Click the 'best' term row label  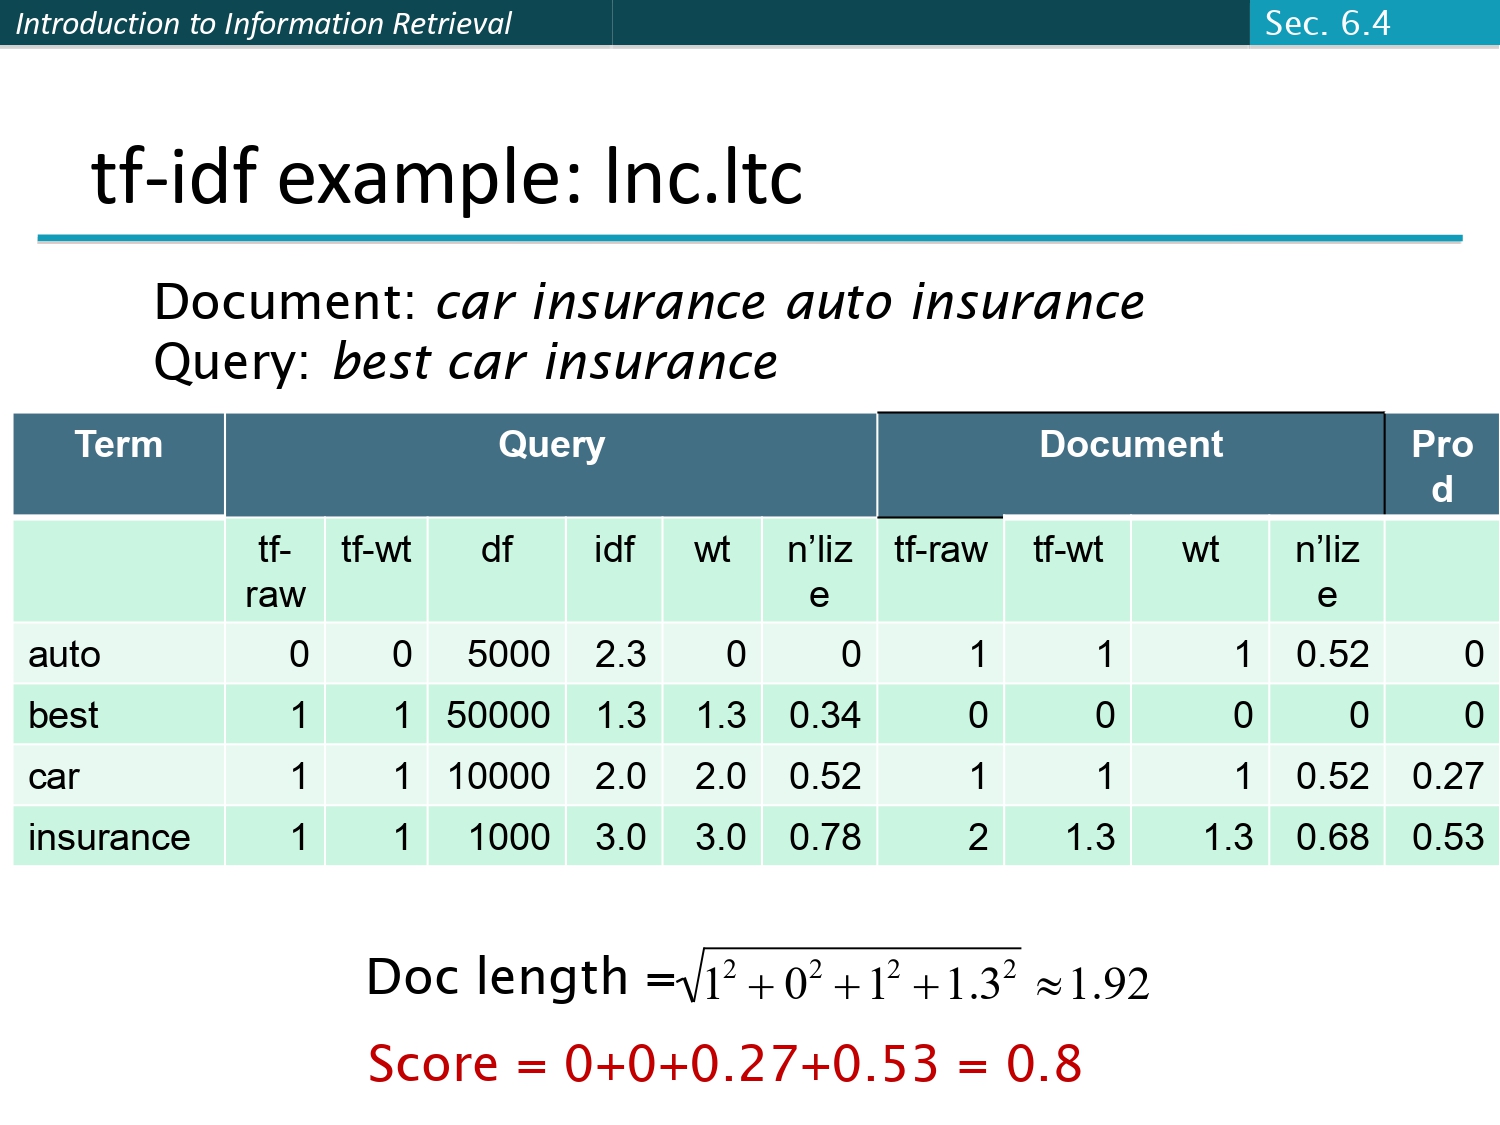[x=63, y=716]
